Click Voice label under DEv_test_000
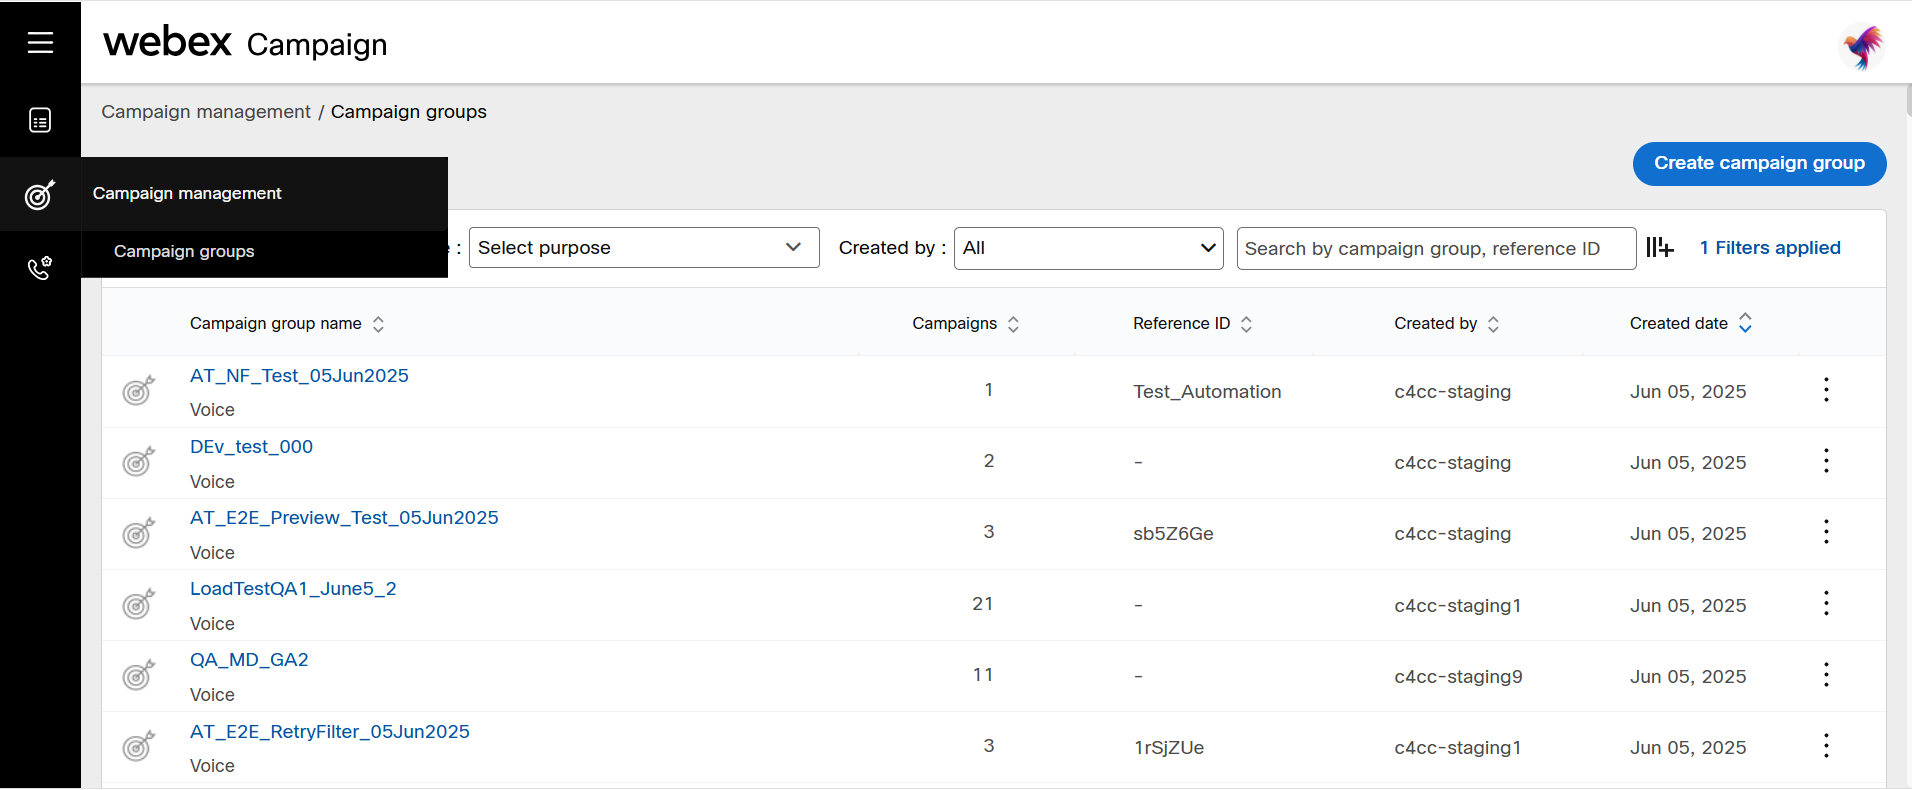 [x=212, y=482]
